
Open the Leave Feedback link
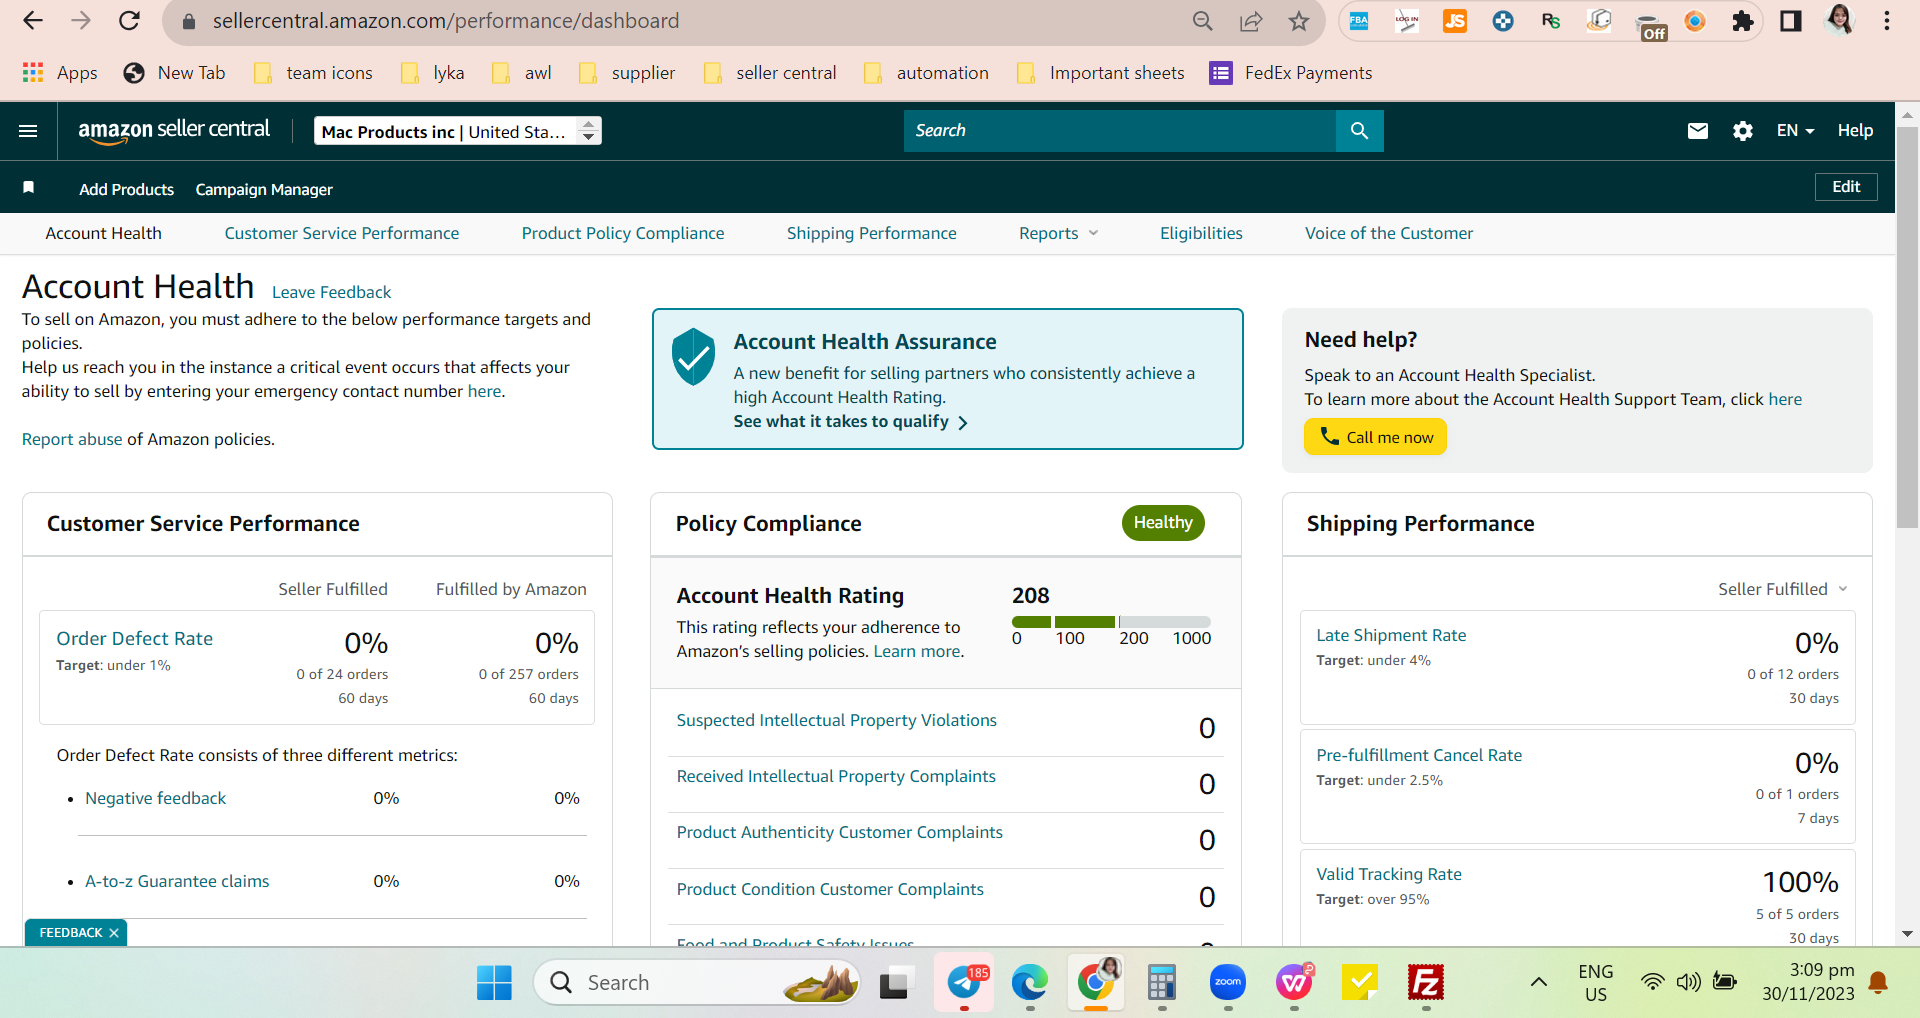pos(331,292)
